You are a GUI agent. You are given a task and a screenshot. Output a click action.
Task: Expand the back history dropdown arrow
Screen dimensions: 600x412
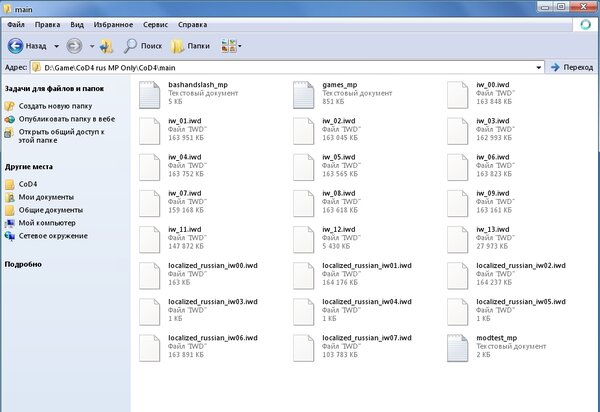point(57,45)
